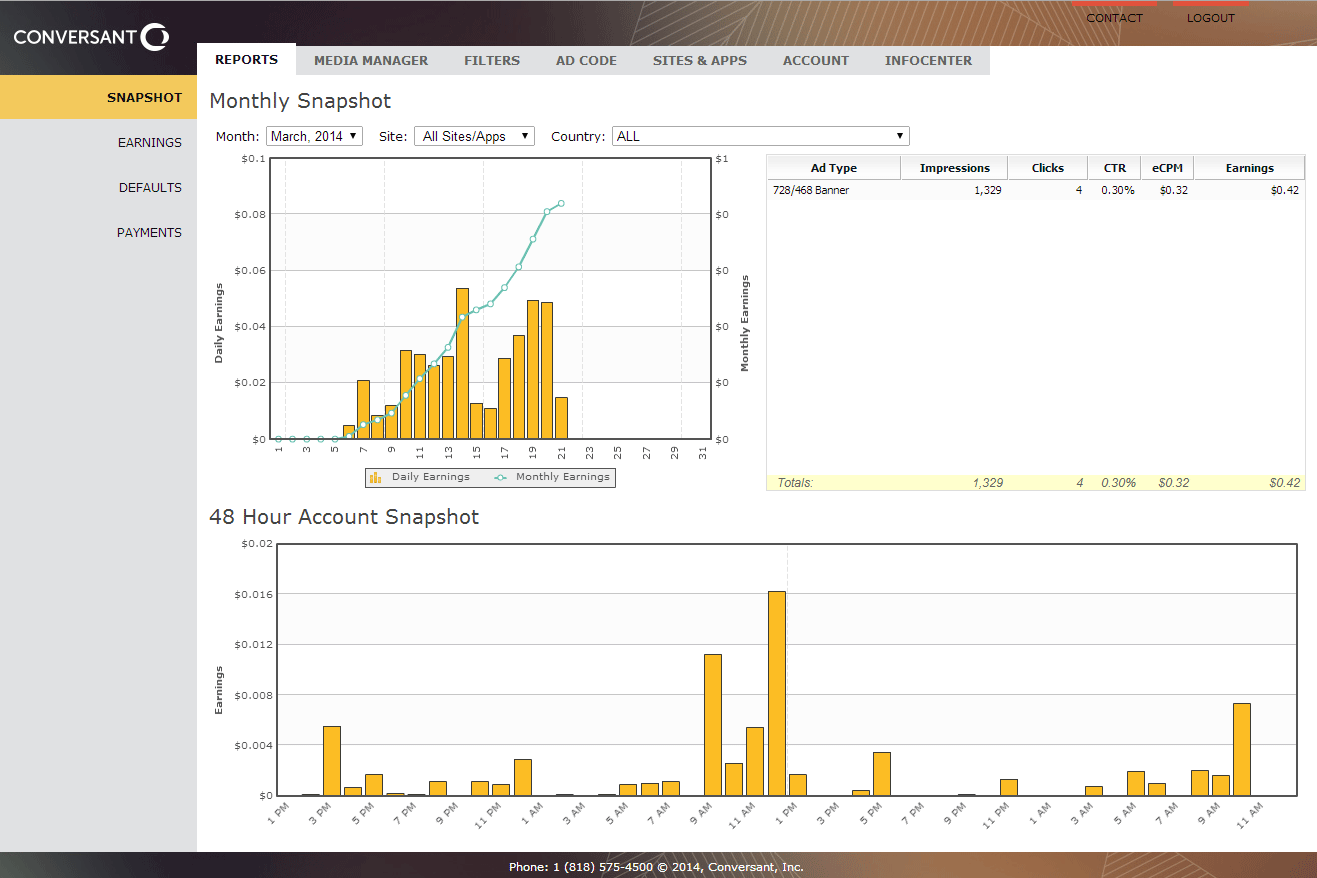Open the Month dropdown showing March, 2014

pos(314,136)
